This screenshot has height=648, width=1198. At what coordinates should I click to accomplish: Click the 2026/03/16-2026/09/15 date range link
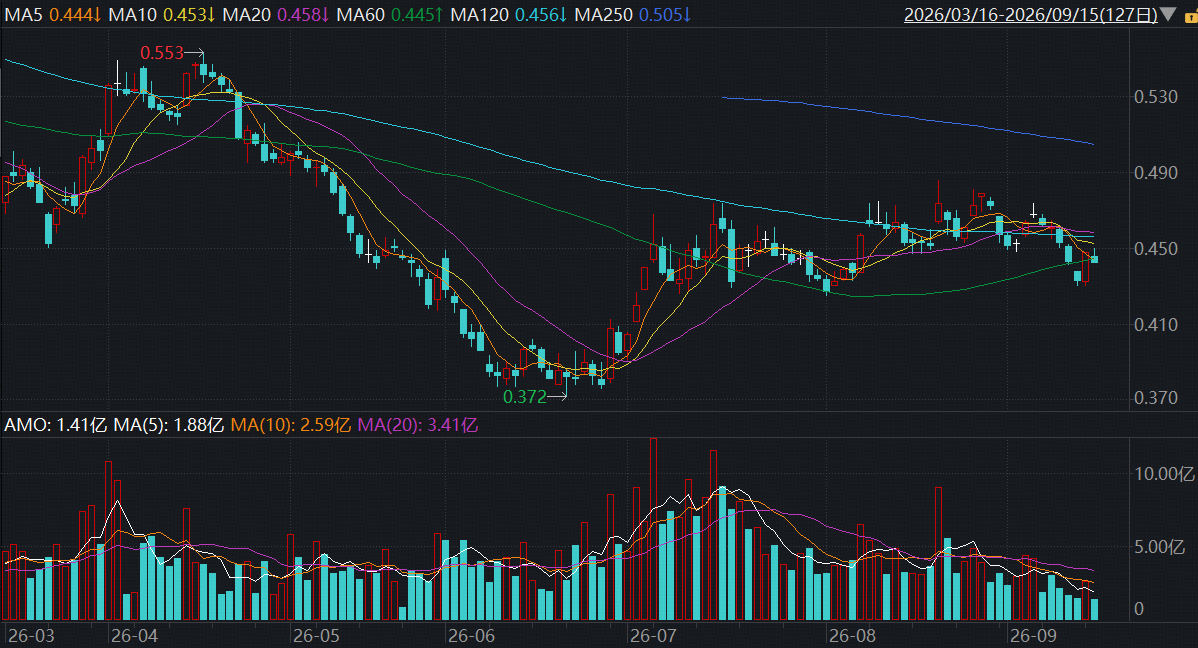(x=1031, y=15)
